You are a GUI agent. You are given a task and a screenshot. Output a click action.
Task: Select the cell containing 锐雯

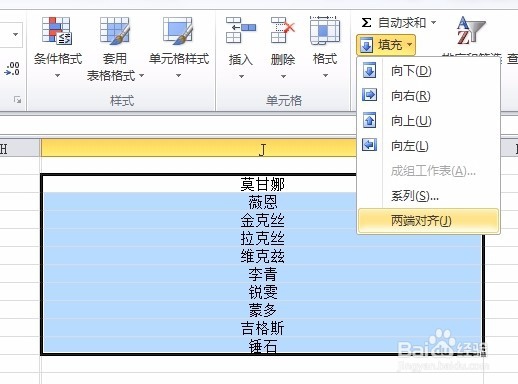[262, 292]
